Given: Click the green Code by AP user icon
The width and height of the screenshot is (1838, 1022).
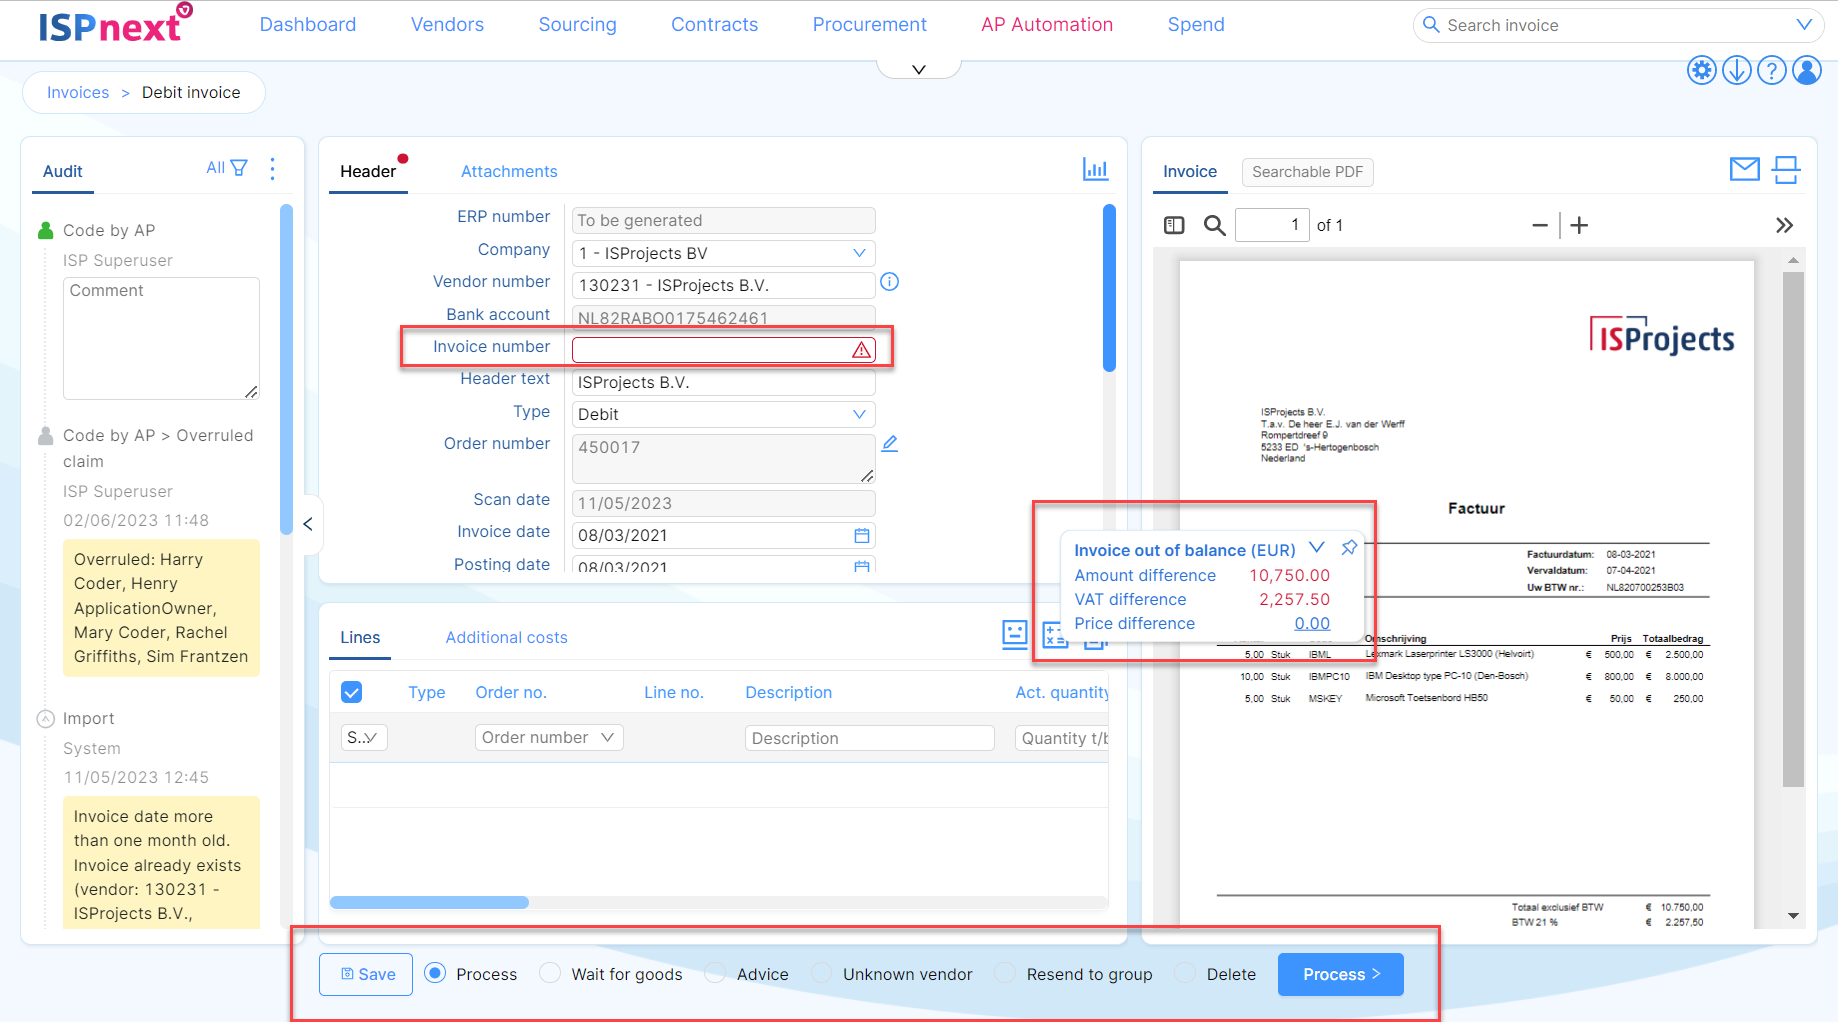Looking at the screenshot, I should [x=45, y=230].
